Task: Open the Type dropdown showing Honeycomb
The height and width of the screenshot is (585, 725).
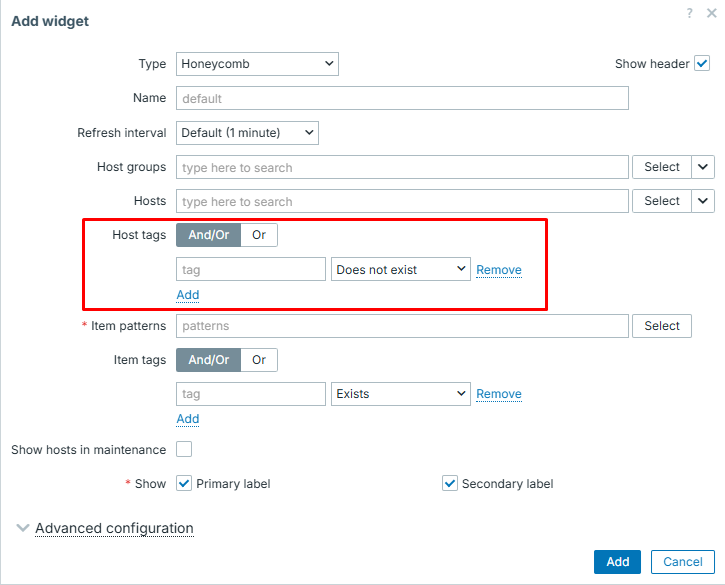Action: (x=257, y=64)
